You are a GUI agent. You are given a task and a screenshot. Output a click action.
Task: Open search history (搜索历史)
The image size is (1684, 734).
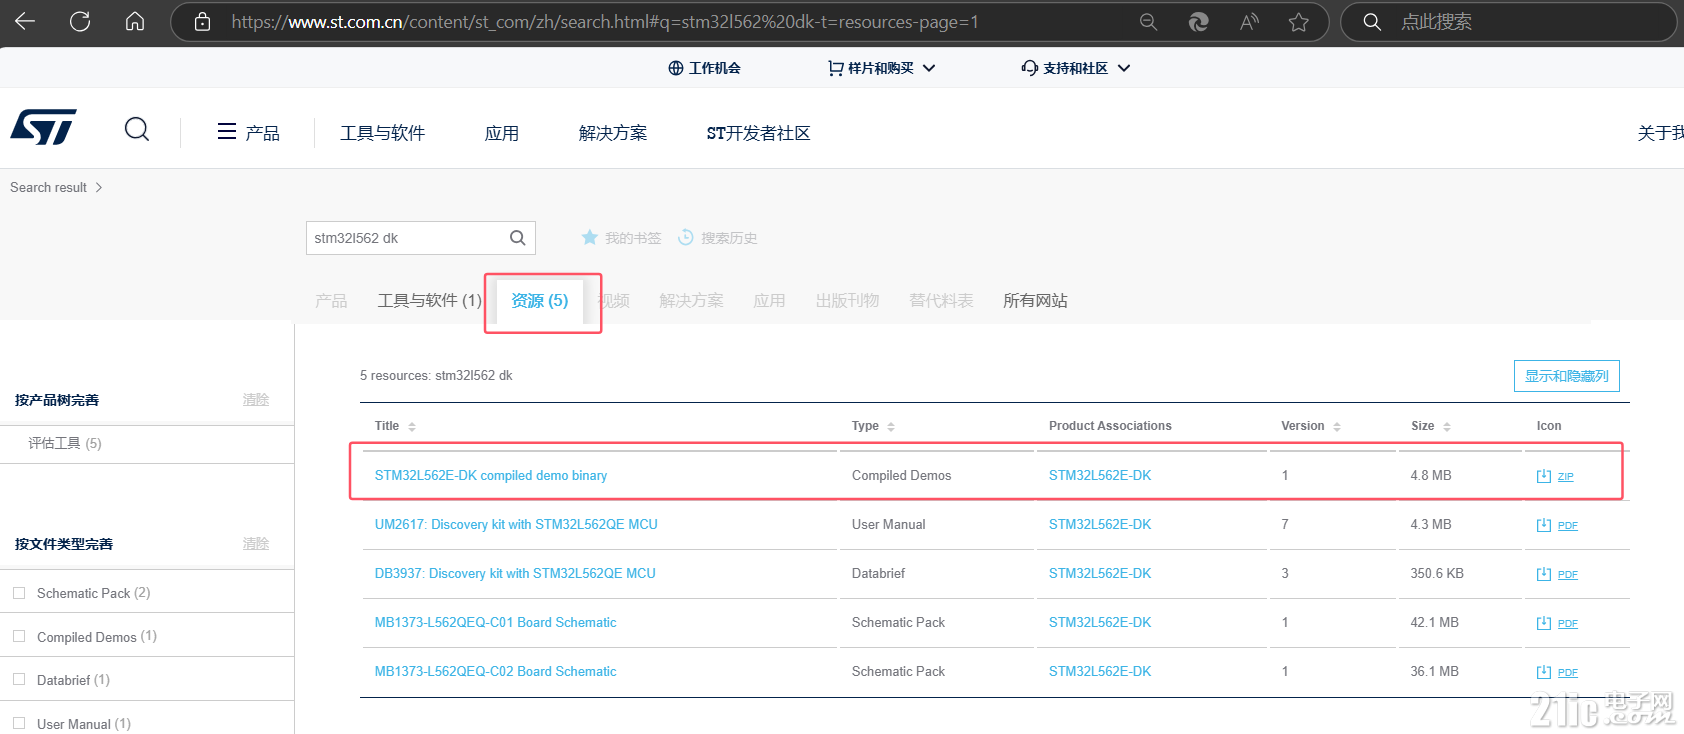pos(717,238)
